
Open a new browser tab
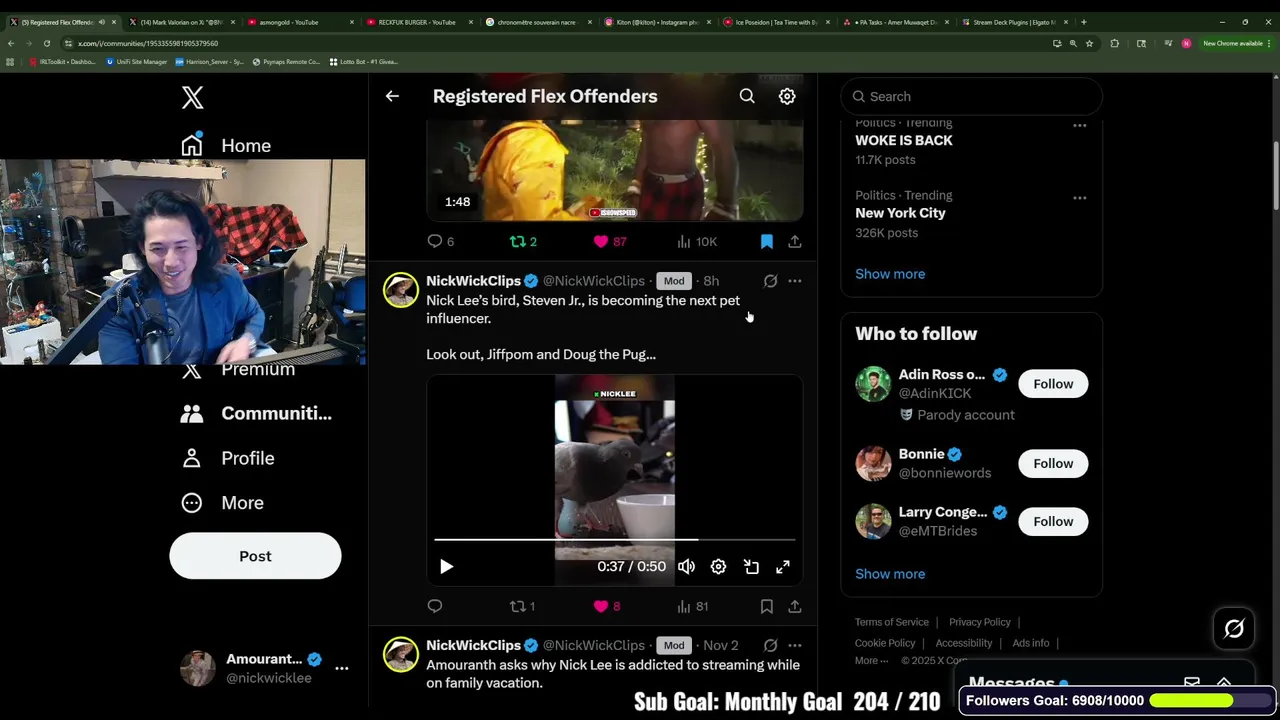(x=1083, y=22)
